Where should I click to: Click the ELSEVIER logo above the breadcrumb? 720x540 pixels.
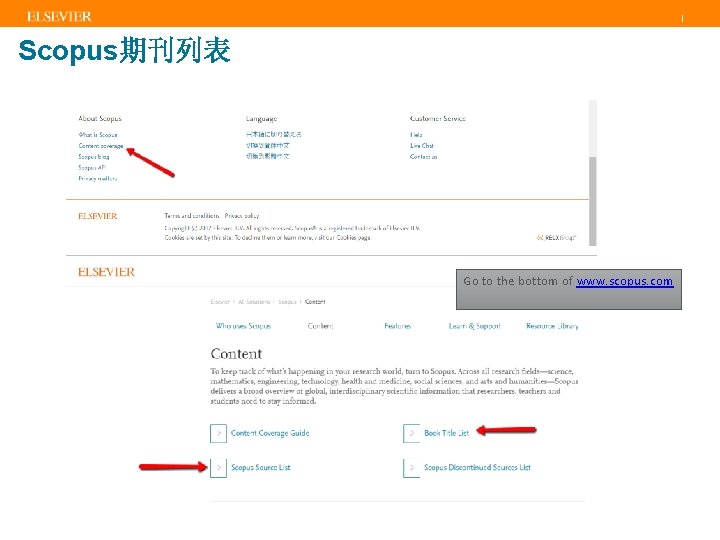[x=107, y=272]
